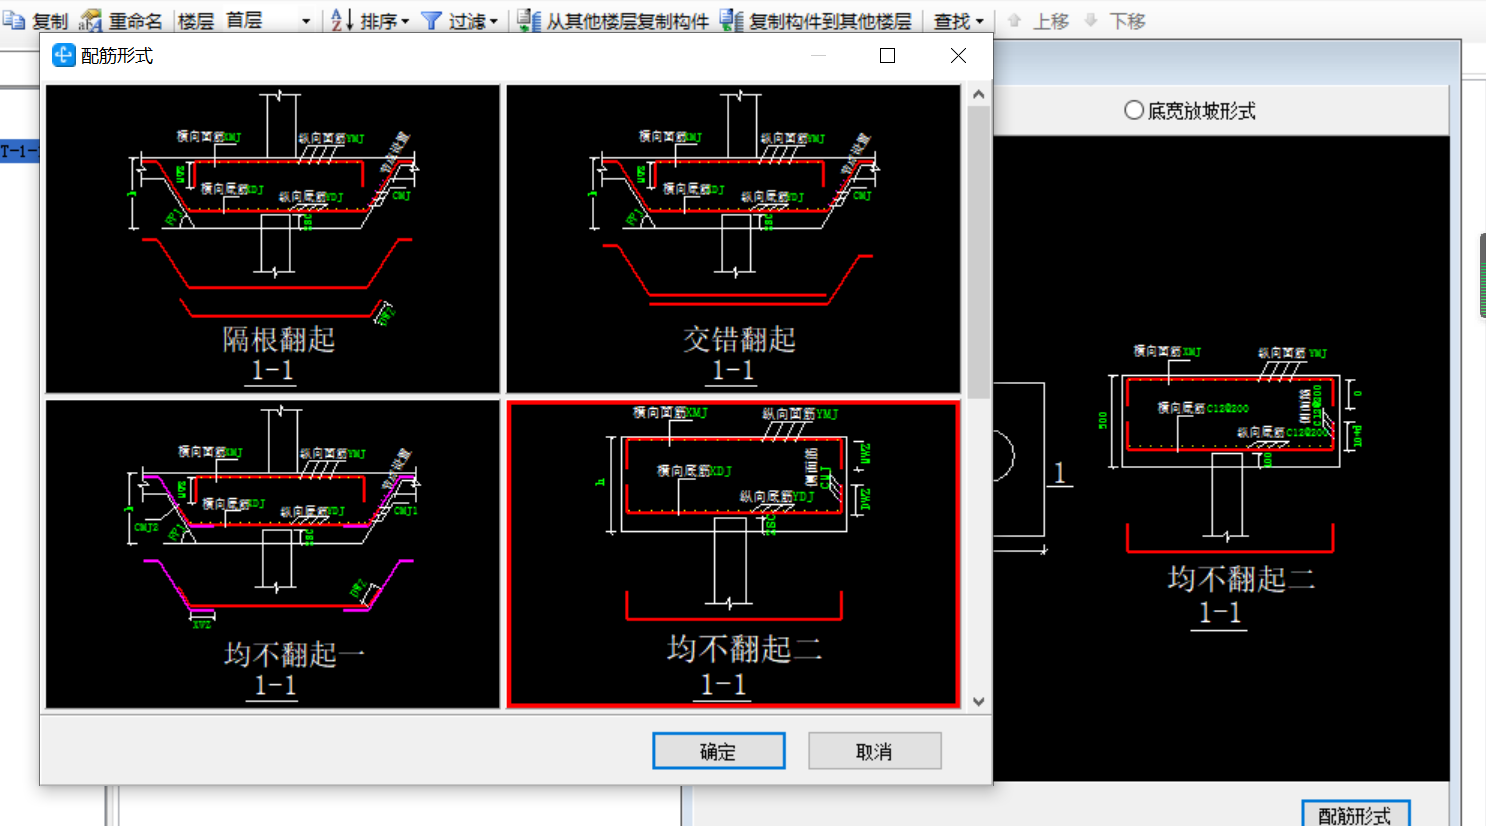Select the 均不翻起一 rebar form thumbnail
1486x826 pixels.
(x=273, y=554)
